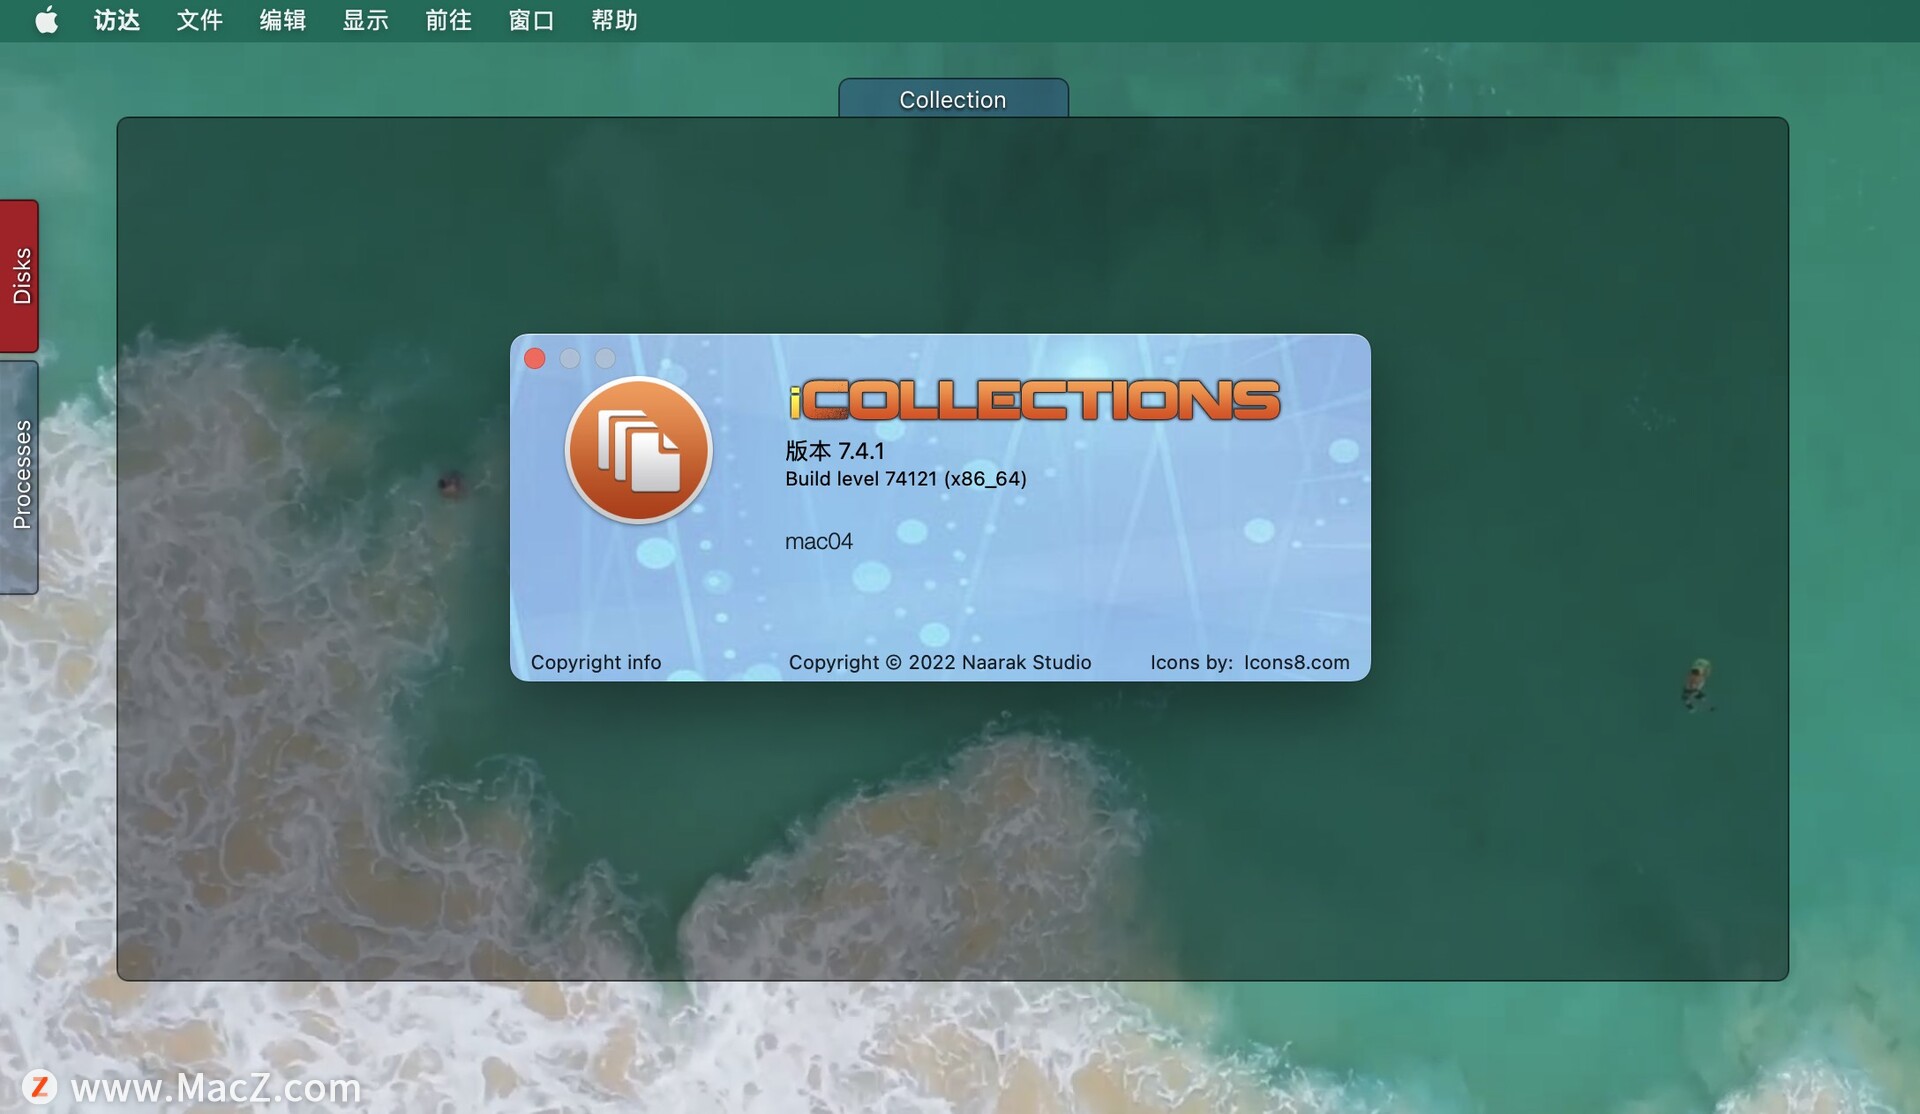Viewport: 1920px width, 1114px height.
Task: Close the iCollections about window
Action: point(535,358)
